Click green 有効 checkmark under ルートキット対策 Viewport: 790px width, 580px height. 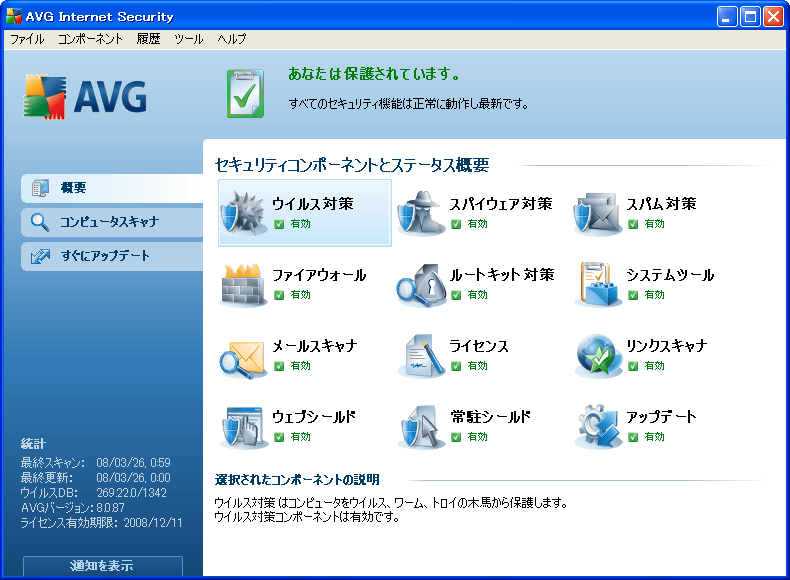(x=456, y=295)
